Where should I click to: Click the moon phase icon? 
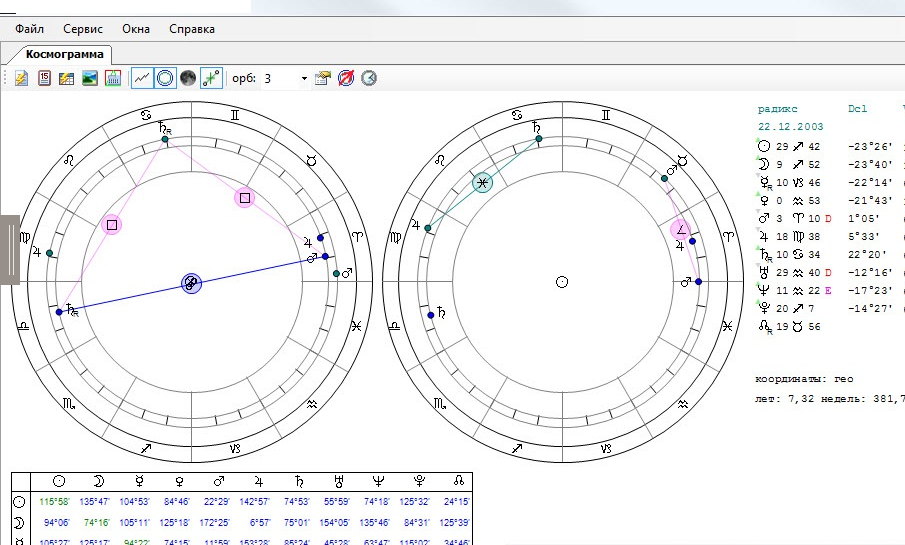click(x=188, y=78)
